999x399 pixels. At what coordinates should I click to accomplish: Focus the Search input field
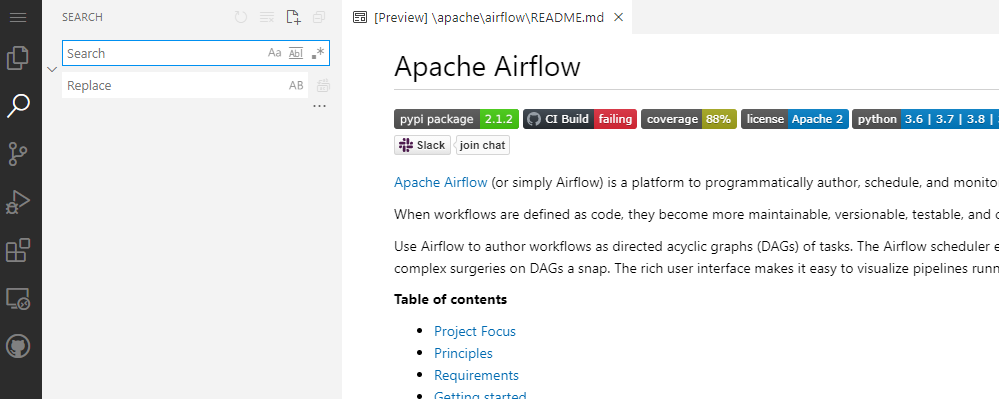(196, 53)
